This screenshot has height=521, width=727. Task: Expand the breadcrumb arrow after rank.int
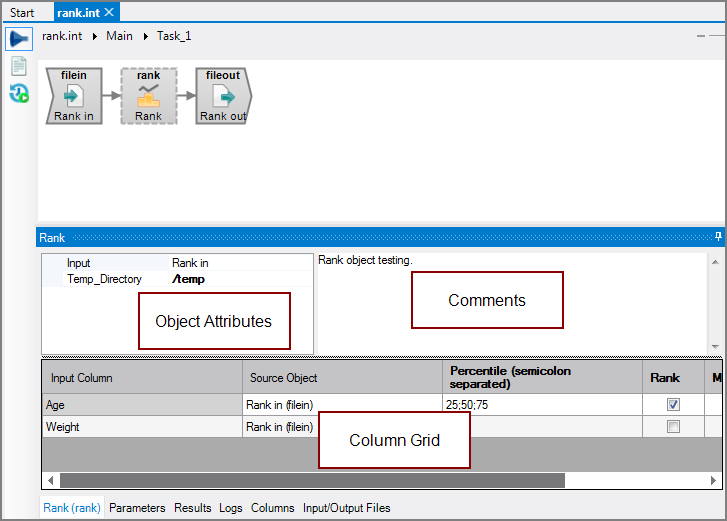pyautogui.click(x=95, y=36)
